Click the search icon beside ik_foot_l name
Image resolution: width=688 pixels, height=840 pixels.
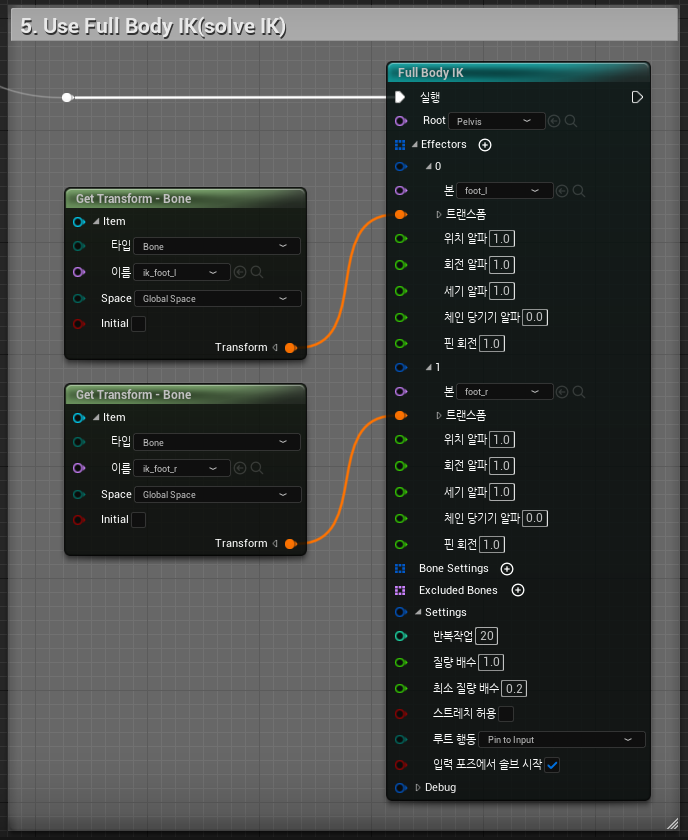[x=257, y=272]
